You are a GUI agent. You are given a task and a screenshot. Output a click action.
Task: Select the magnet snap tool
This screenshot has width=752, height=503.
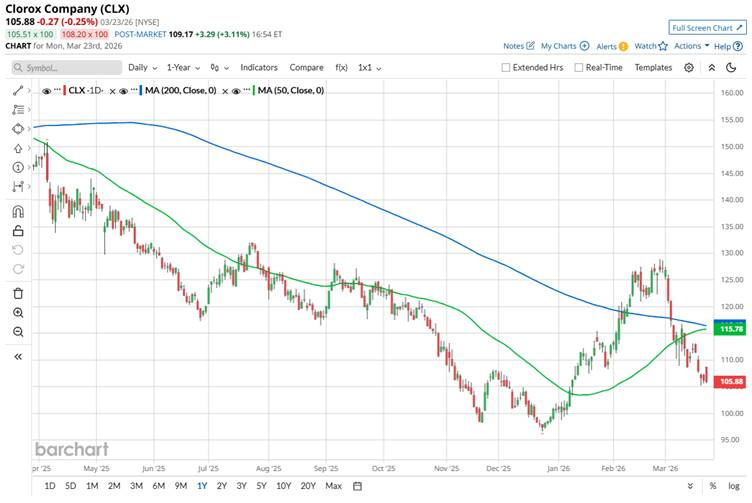tap(18, 211)
